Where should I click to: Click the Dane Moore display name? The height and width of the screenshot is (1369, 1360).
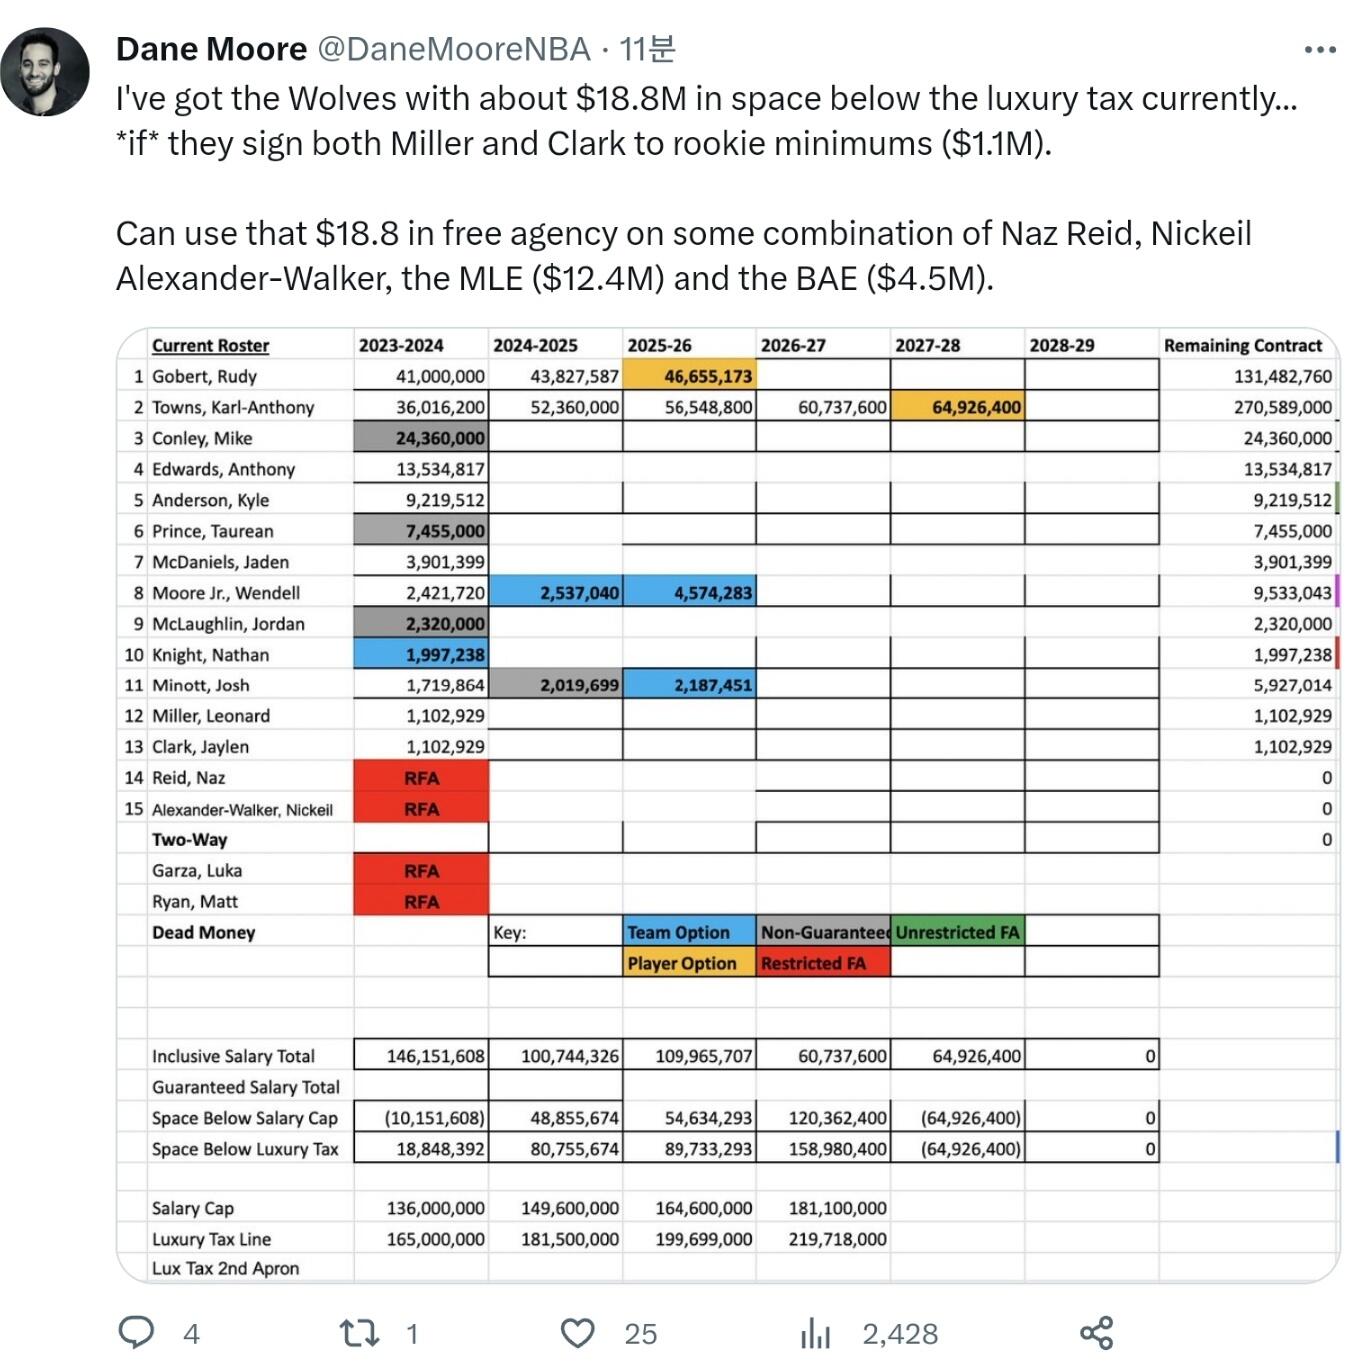pyautogui.click(x=211, y=49)
